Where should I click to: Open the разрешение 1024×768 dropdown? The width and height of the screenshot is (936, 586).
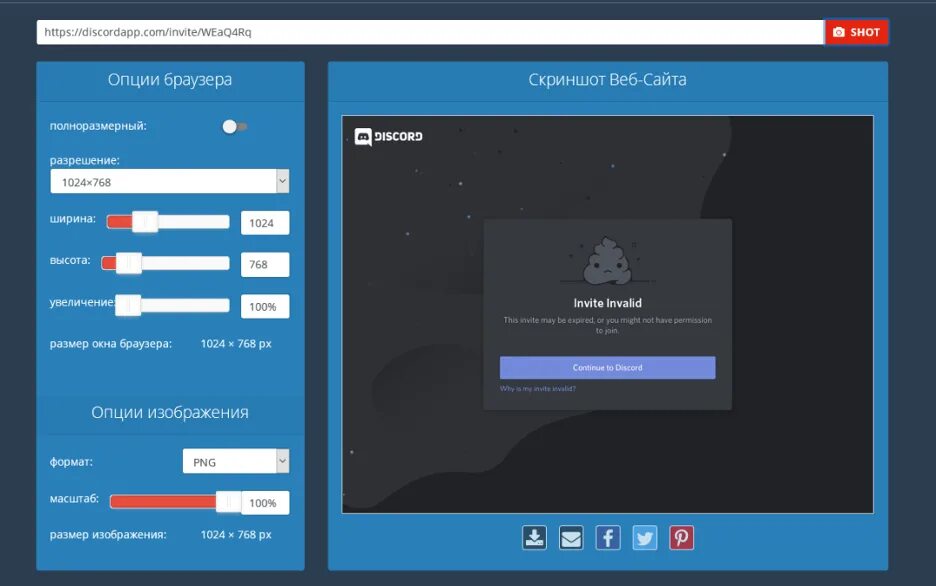click(x=170, y=181)
